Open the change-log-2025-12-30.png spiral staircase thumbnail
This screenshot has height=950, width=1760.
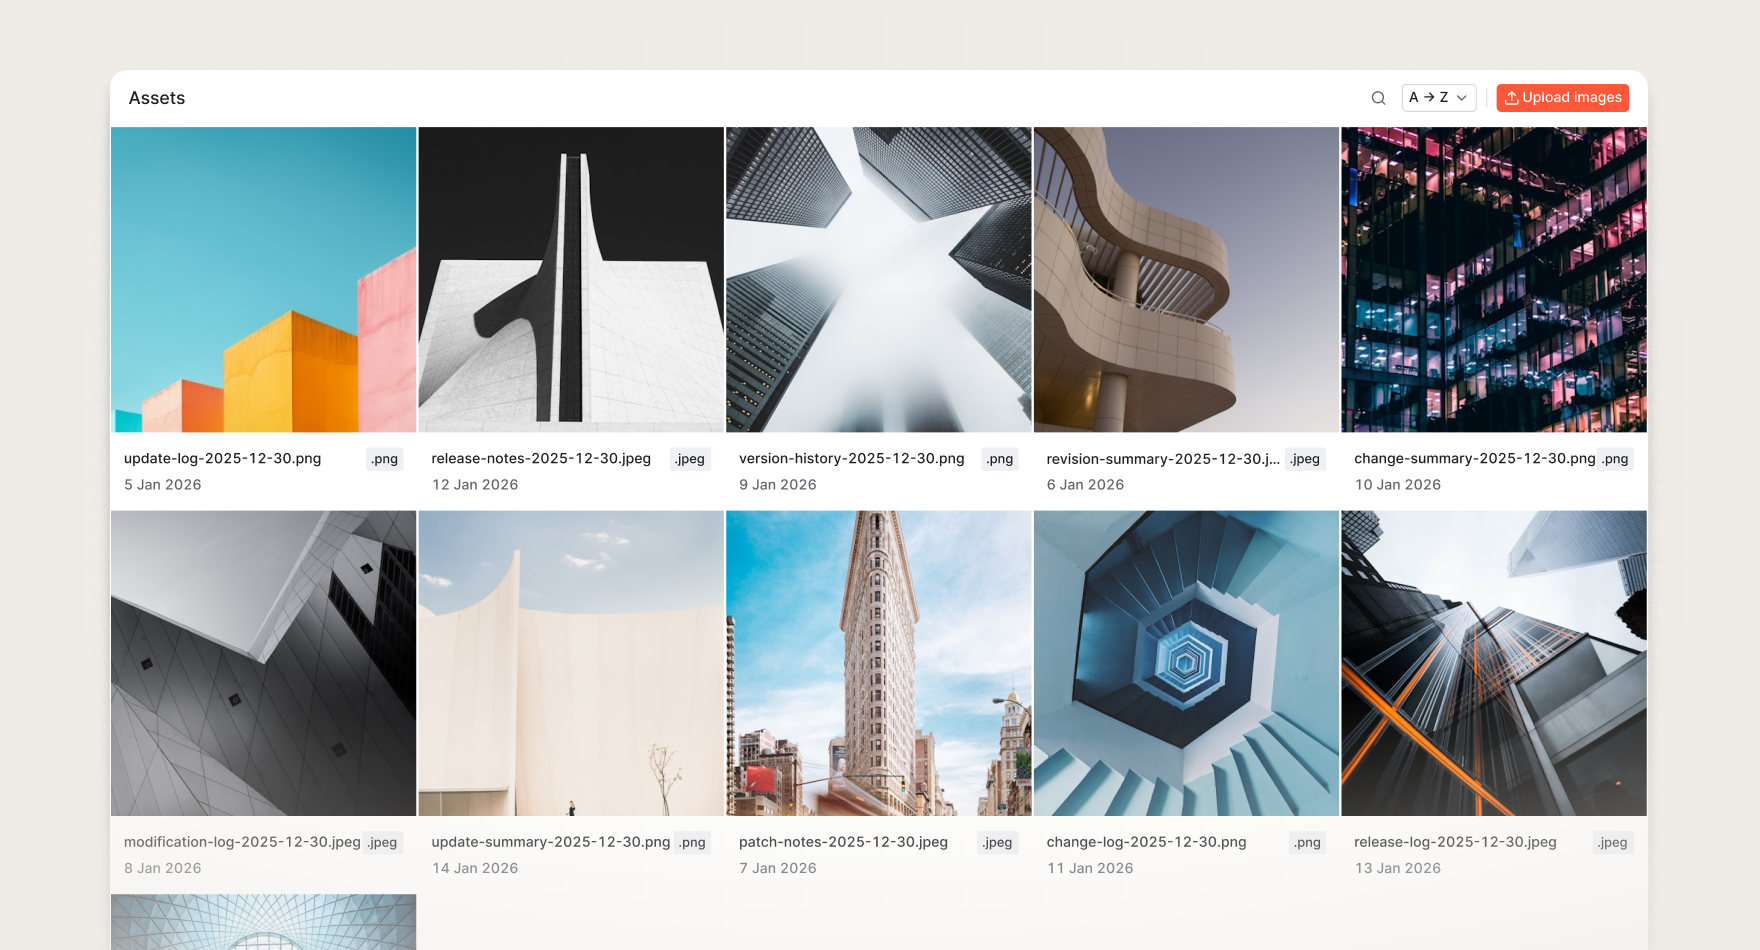click(x=1186, y=664)
